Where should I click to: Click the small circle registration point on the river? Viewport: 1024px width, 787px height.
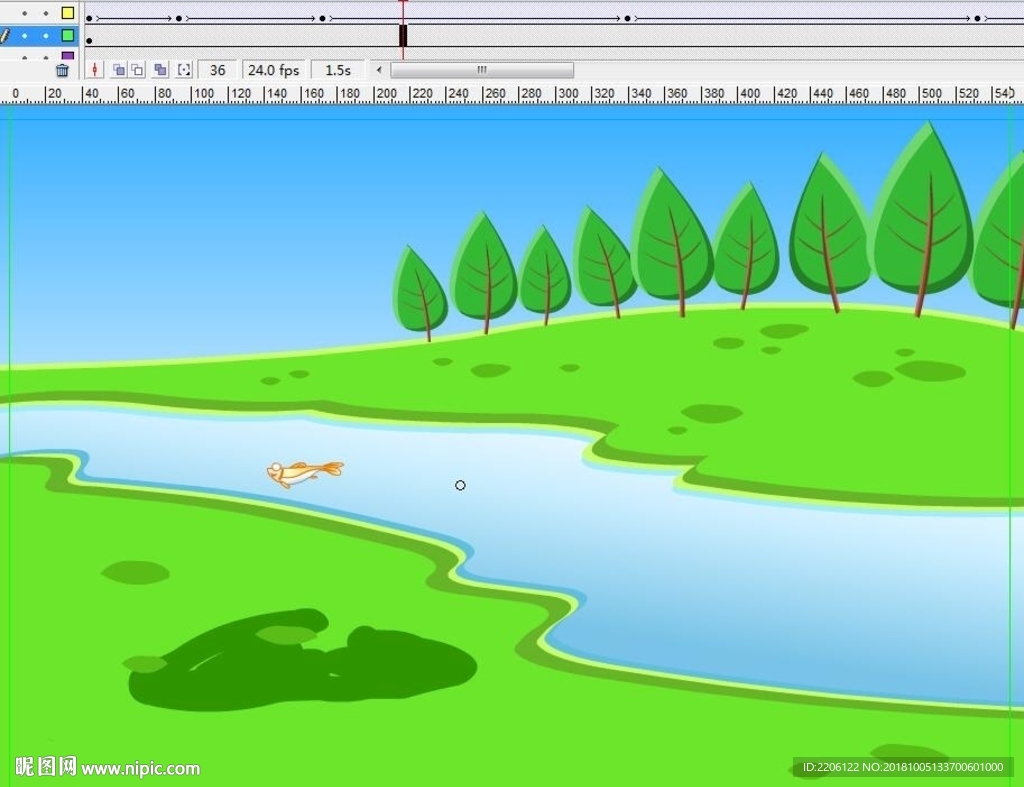pos(460,485)
